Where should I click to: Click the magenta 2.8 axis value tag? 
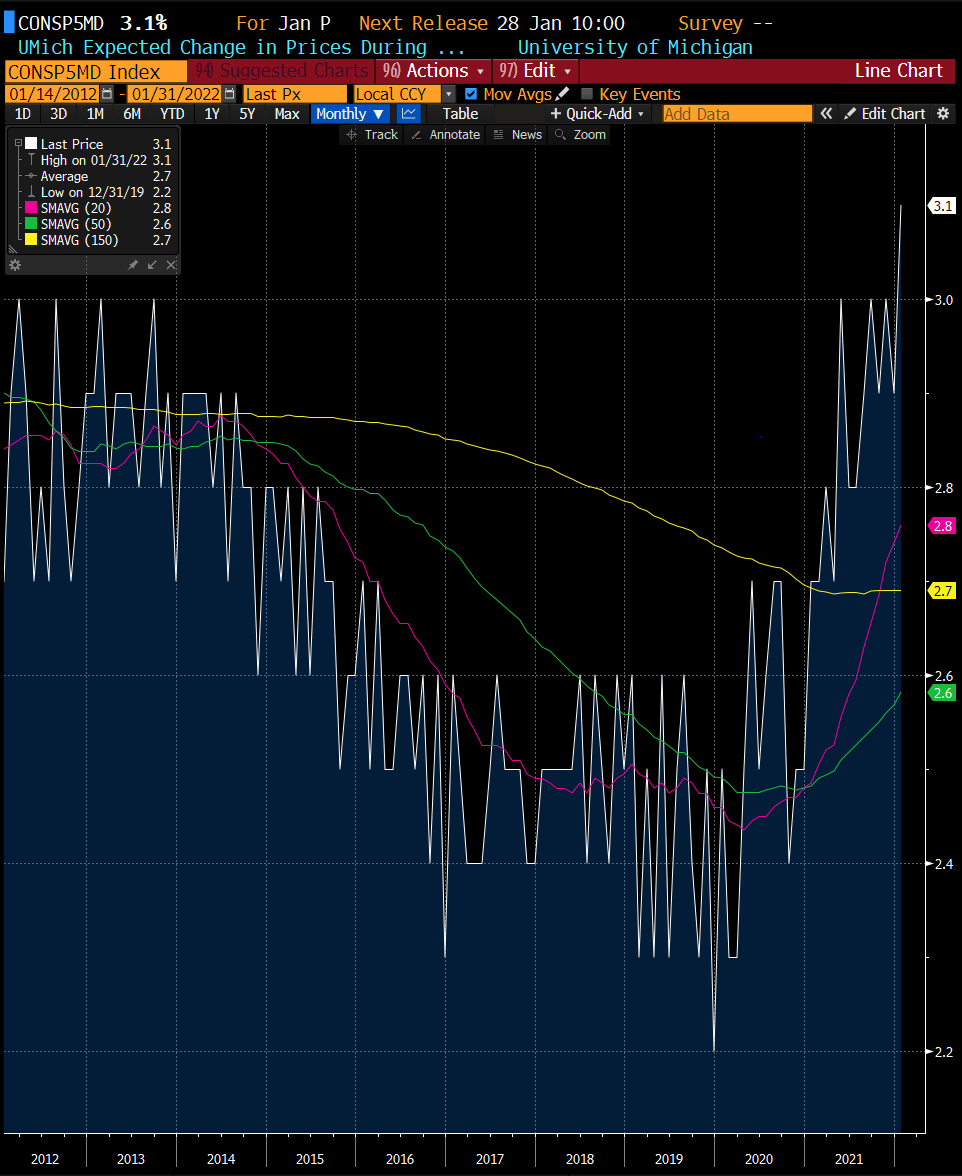[x=943, y=526]
